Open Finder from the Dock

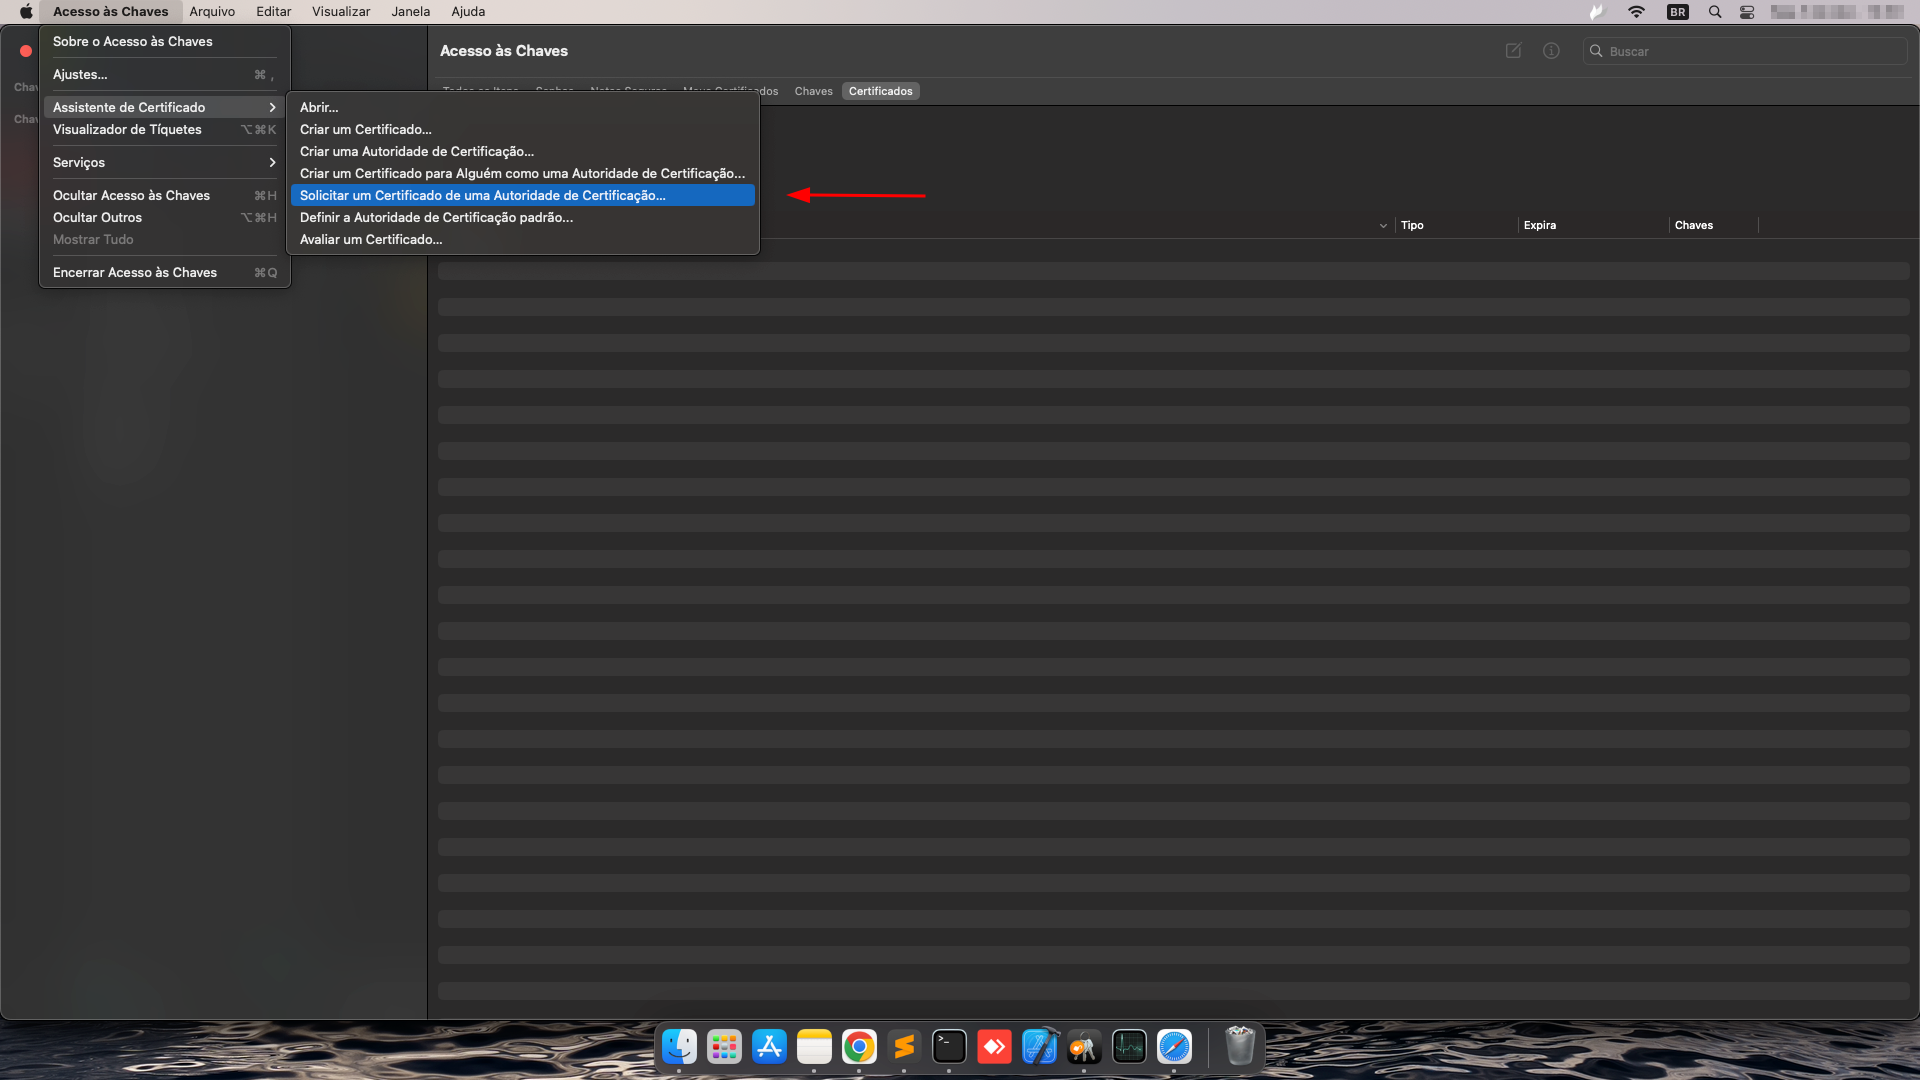tap(680, 1047)
